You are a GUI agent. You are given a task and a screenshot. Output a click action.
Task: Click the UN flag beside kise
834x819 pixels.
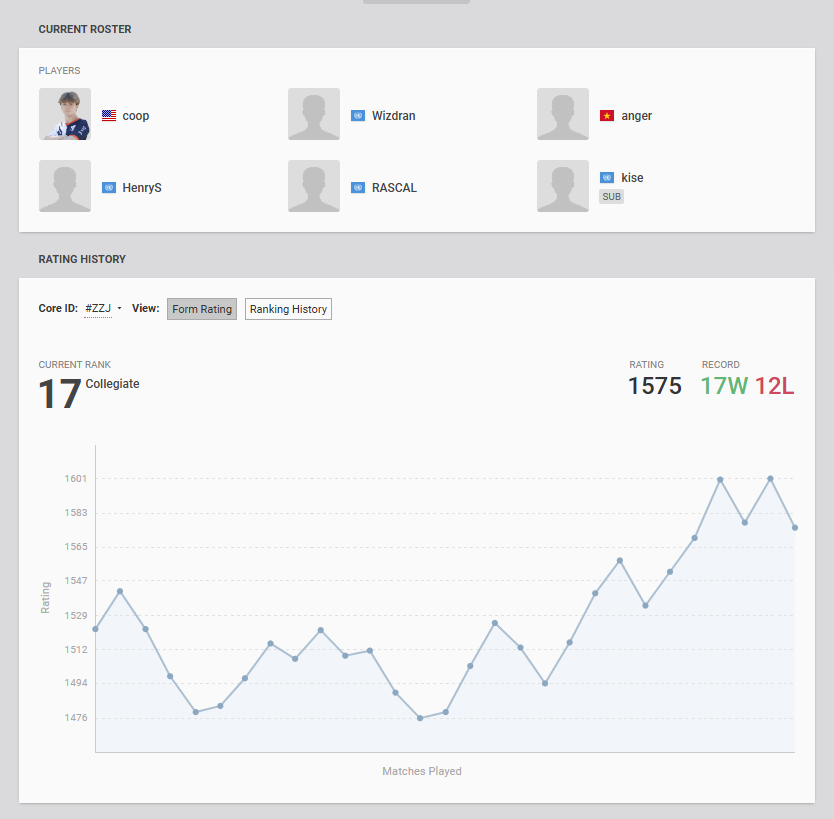coord(607,178)
